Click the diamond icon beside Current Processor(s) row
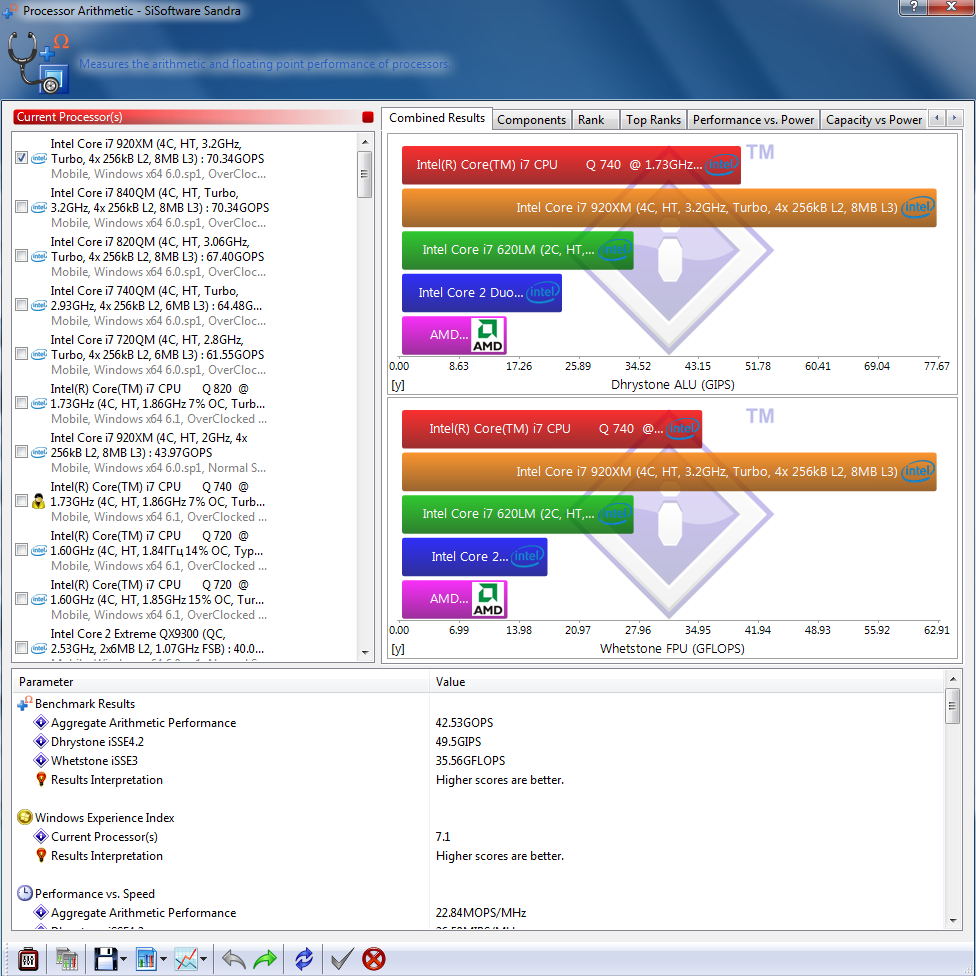 pos(41,837)
